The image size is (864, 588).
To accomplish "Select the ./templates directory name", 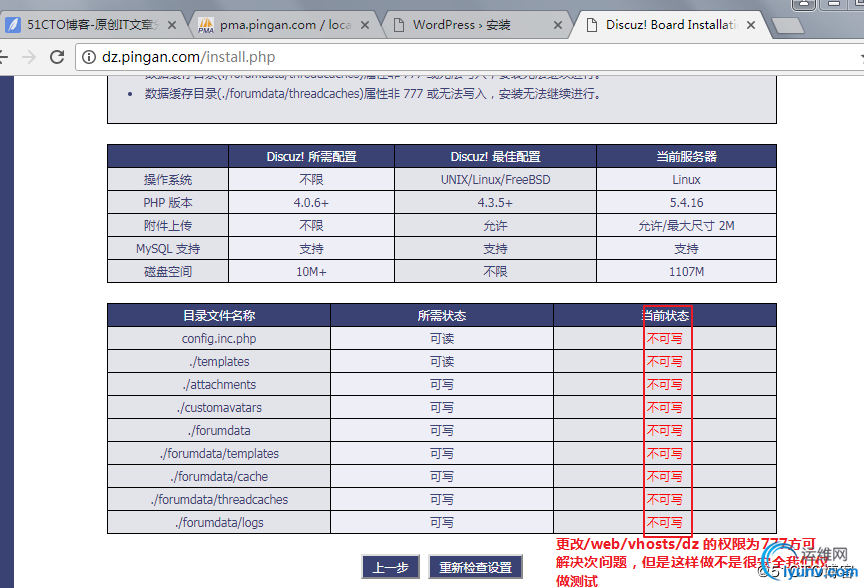I will [219, 362].
